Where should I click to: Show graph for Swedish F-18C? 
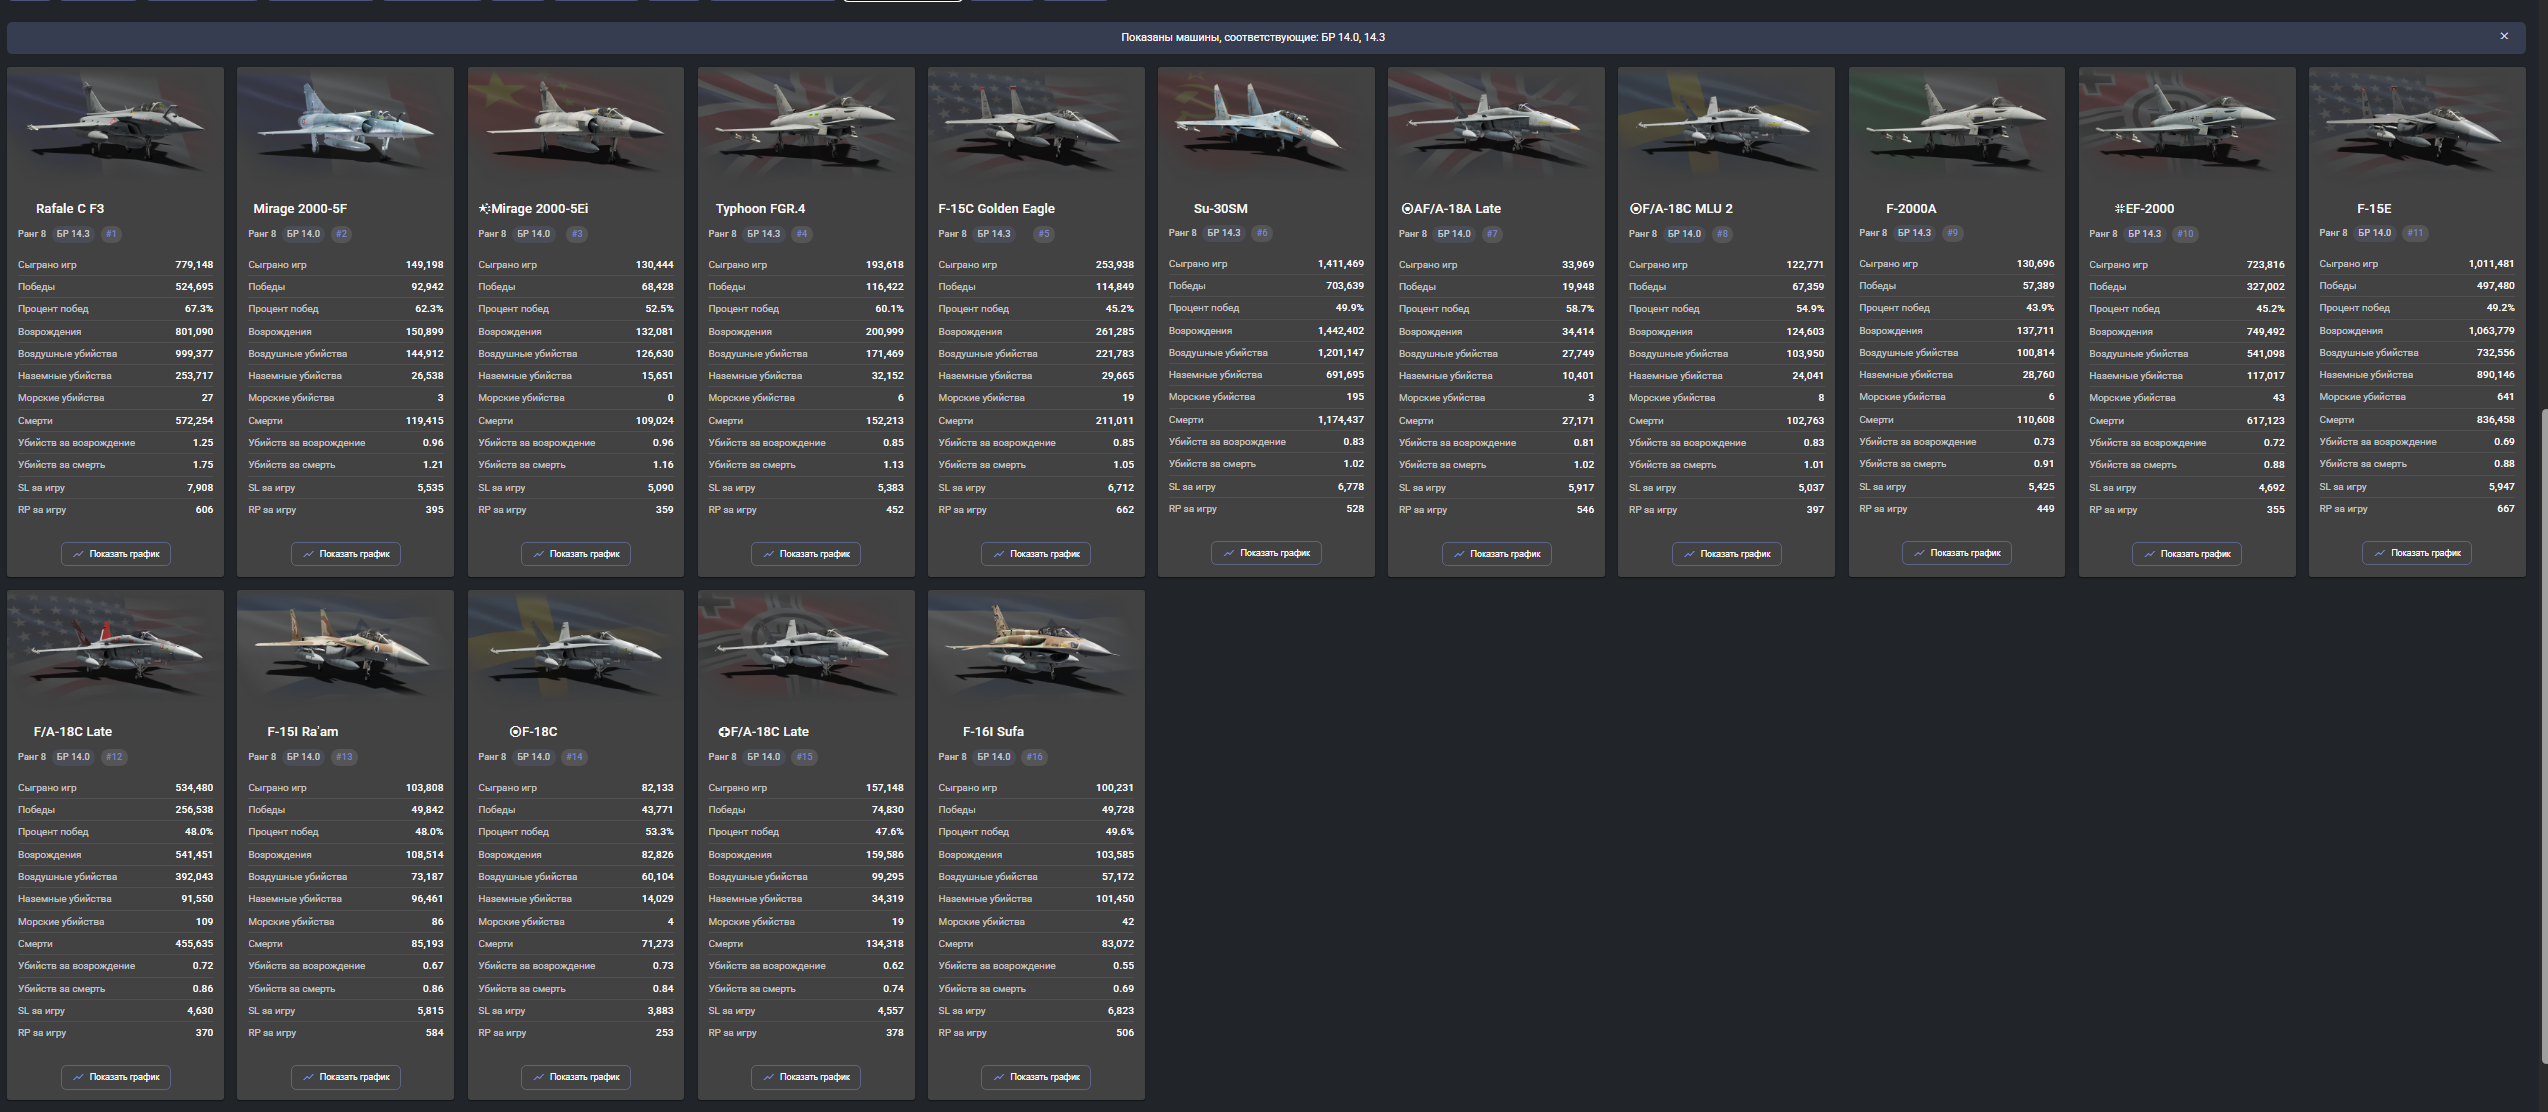(576, 1077)
